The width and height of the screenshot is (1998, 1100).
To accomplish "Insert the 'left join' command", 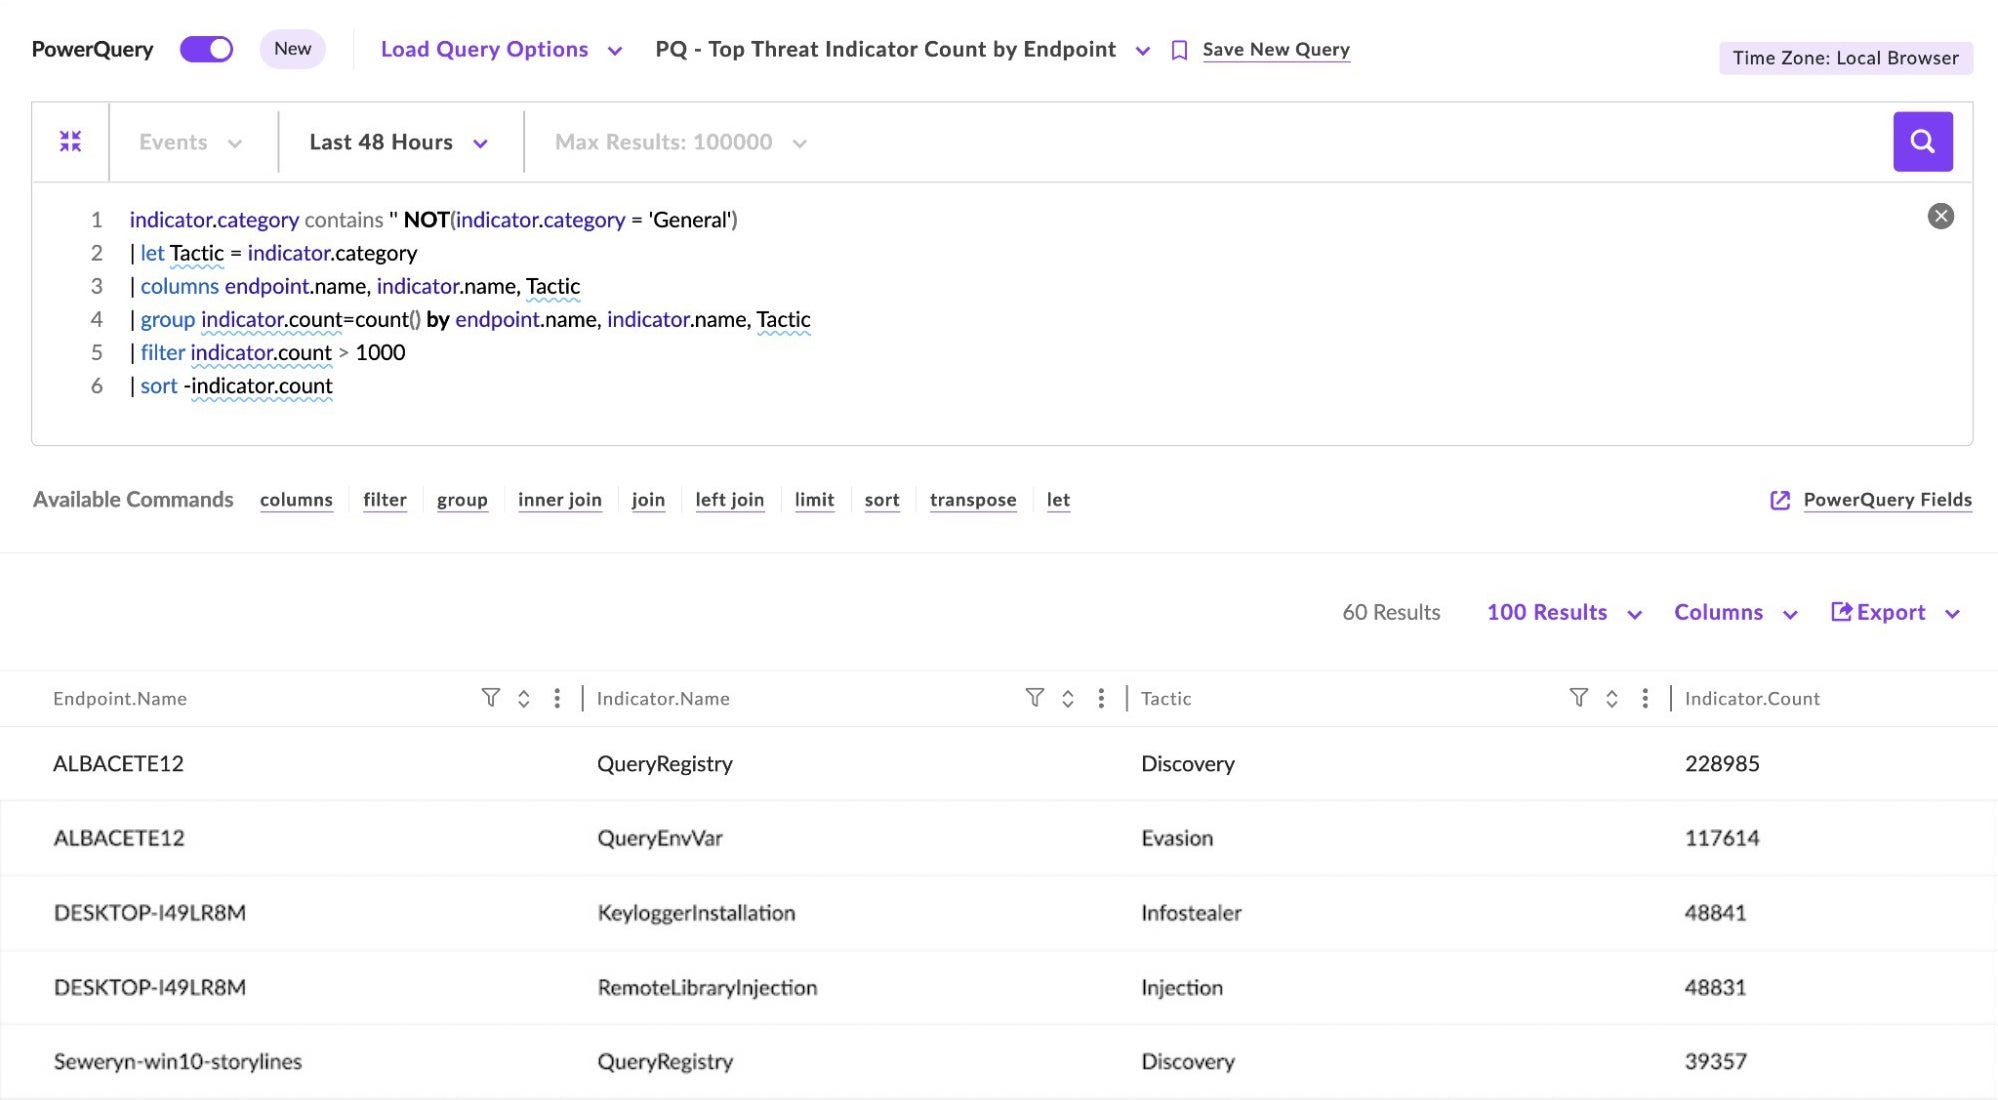I will click(x=729, y=500).
